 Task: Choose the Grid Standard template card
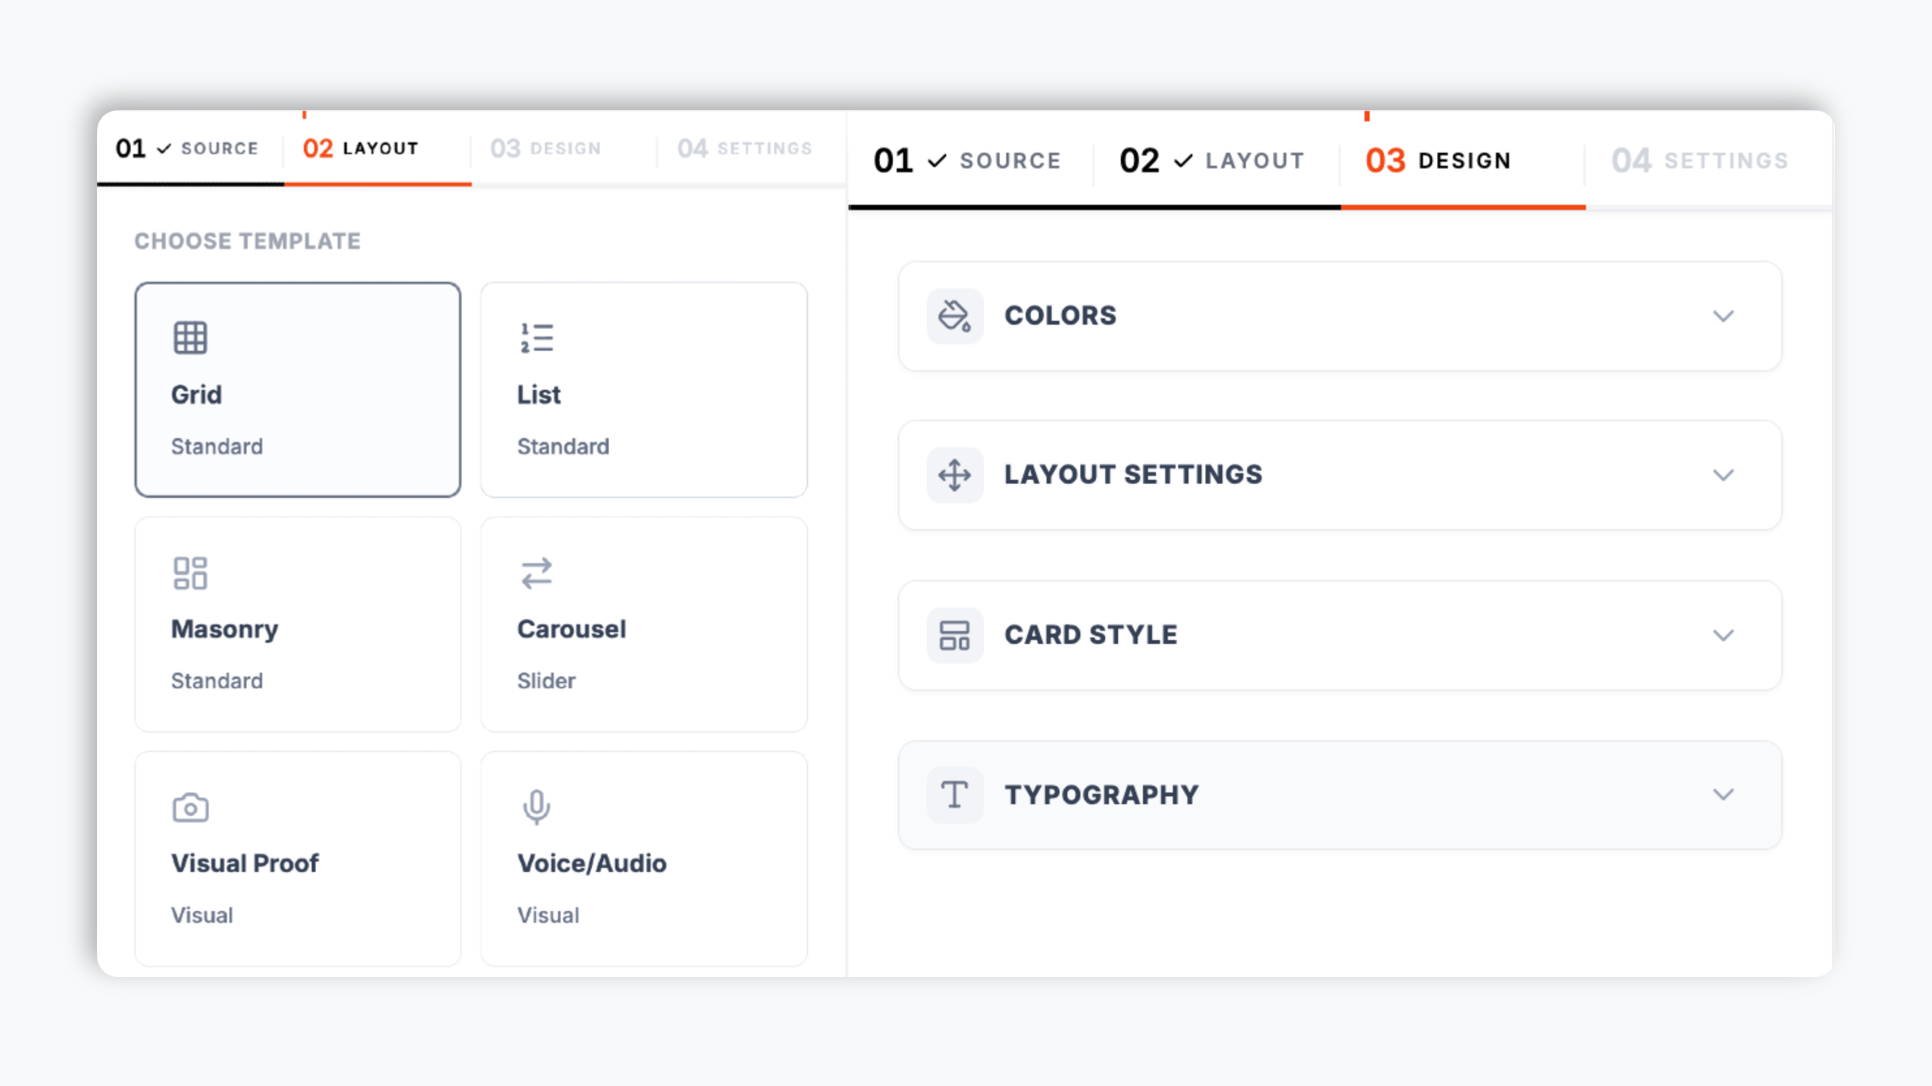298,390
